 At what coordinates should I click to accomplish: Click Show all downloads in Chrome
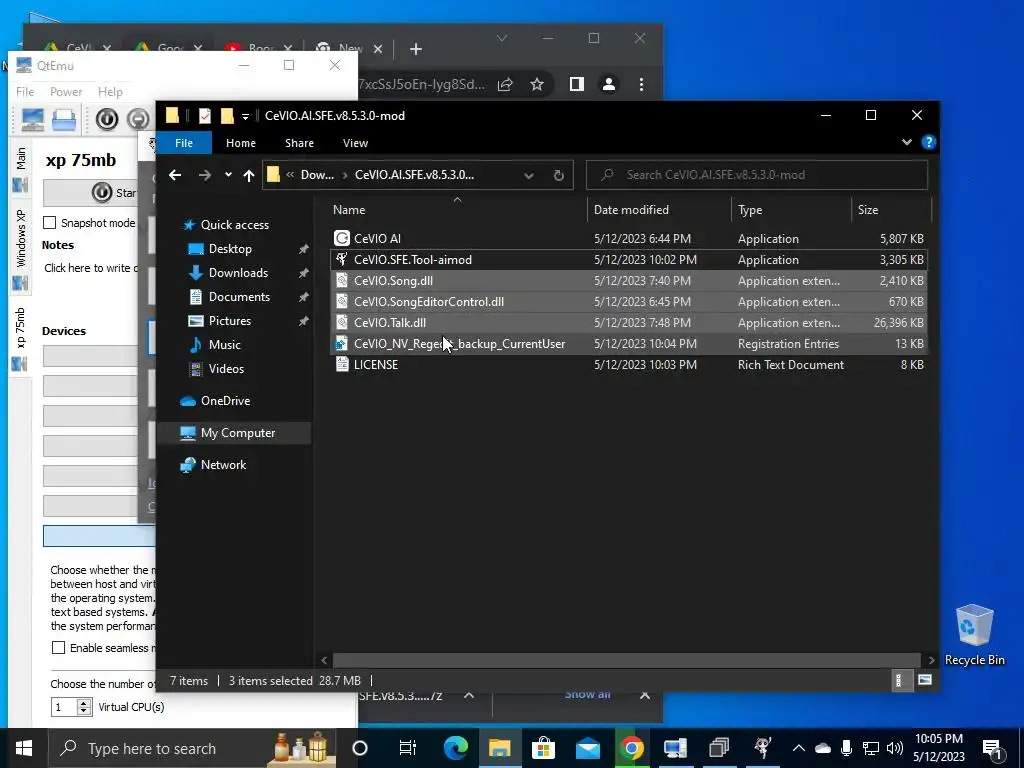(x=587, y=695)
